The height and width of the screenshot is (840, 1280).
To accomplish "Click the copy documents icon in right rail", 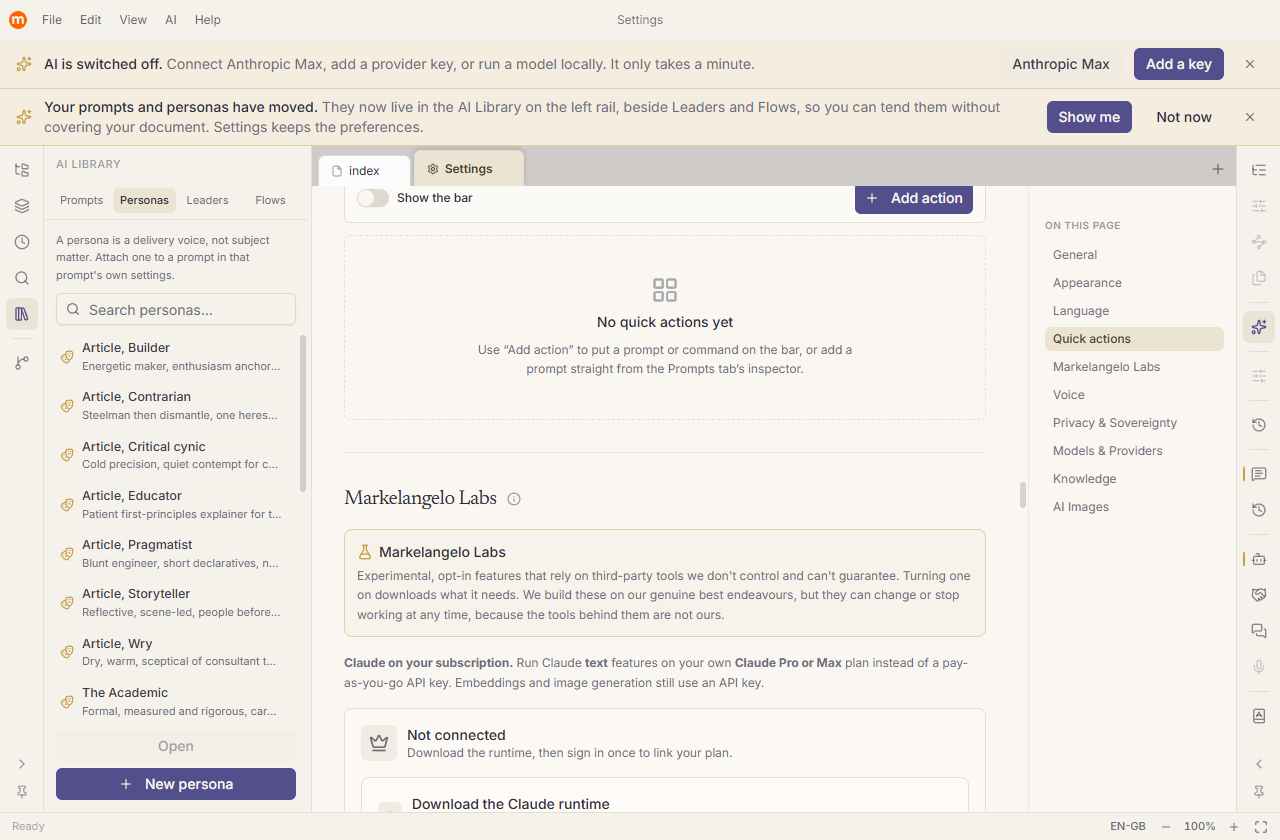I will tap(1259, 278).
